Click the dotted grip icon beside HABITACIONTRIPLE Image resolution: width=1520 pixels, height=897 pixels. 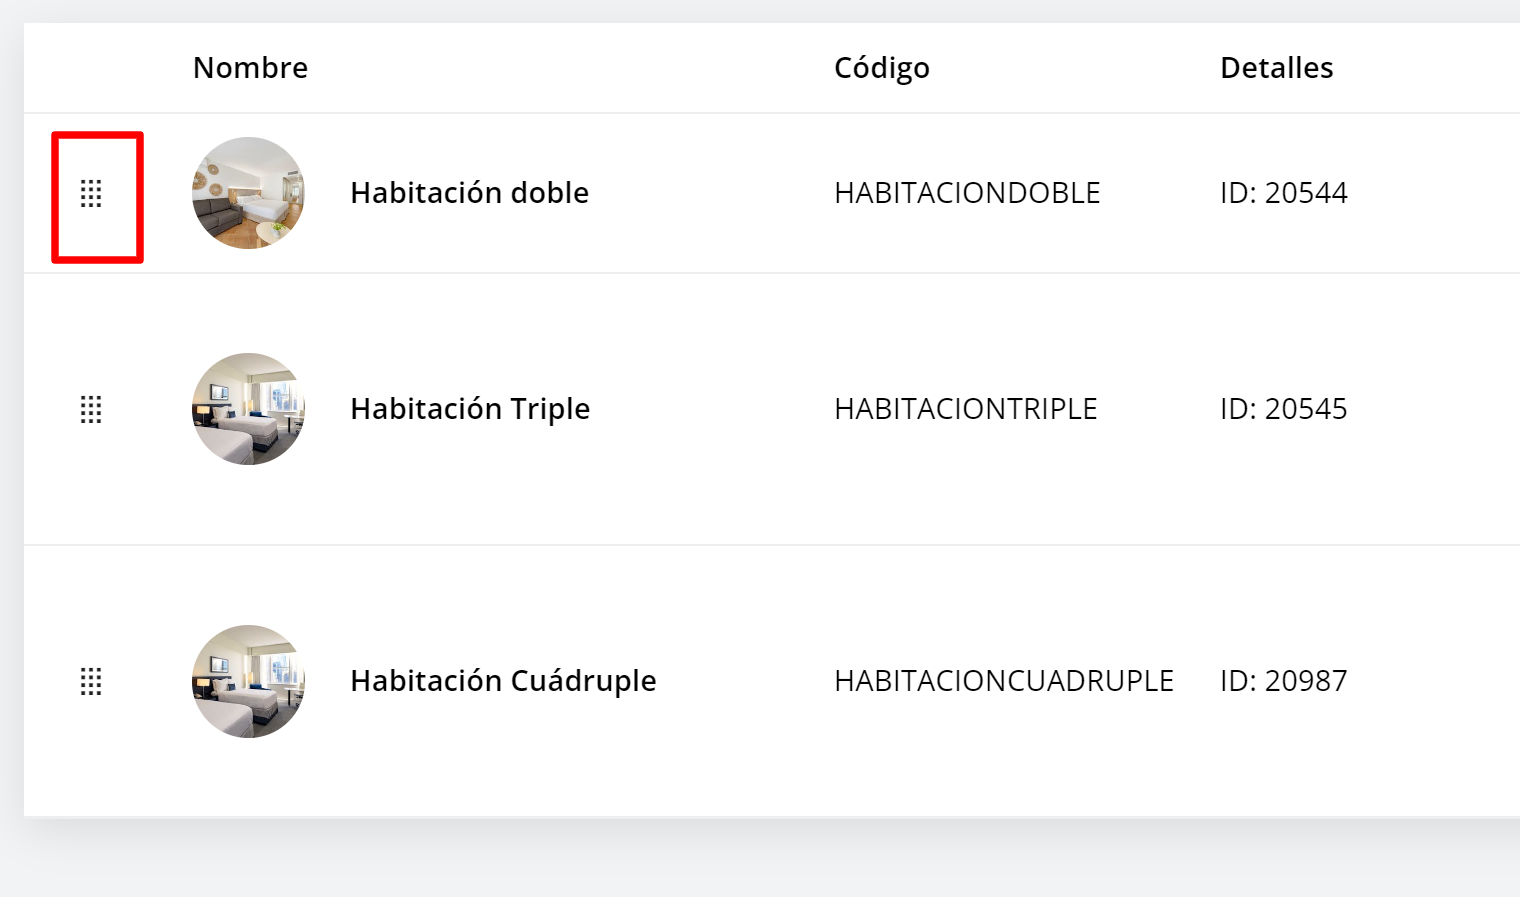point(91,408)
